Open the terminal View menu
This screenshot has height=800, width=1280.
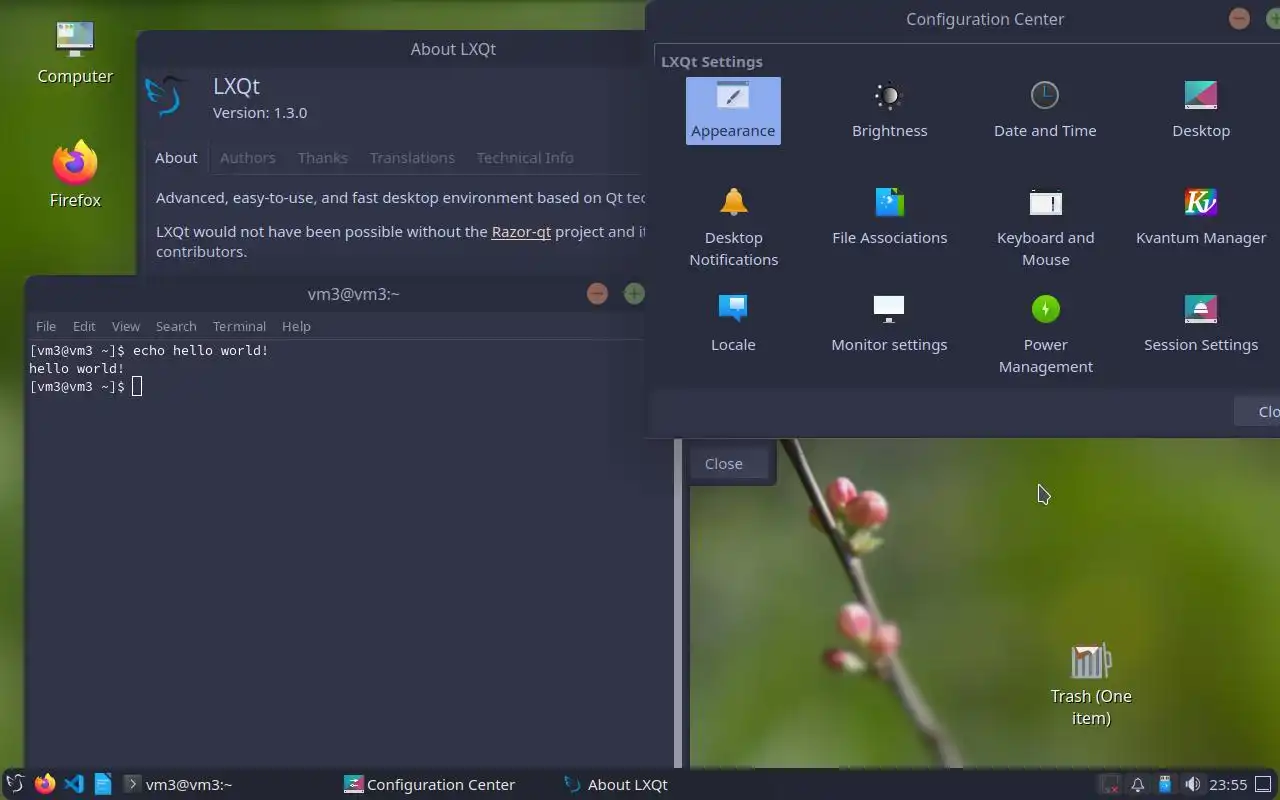(125, 326)
